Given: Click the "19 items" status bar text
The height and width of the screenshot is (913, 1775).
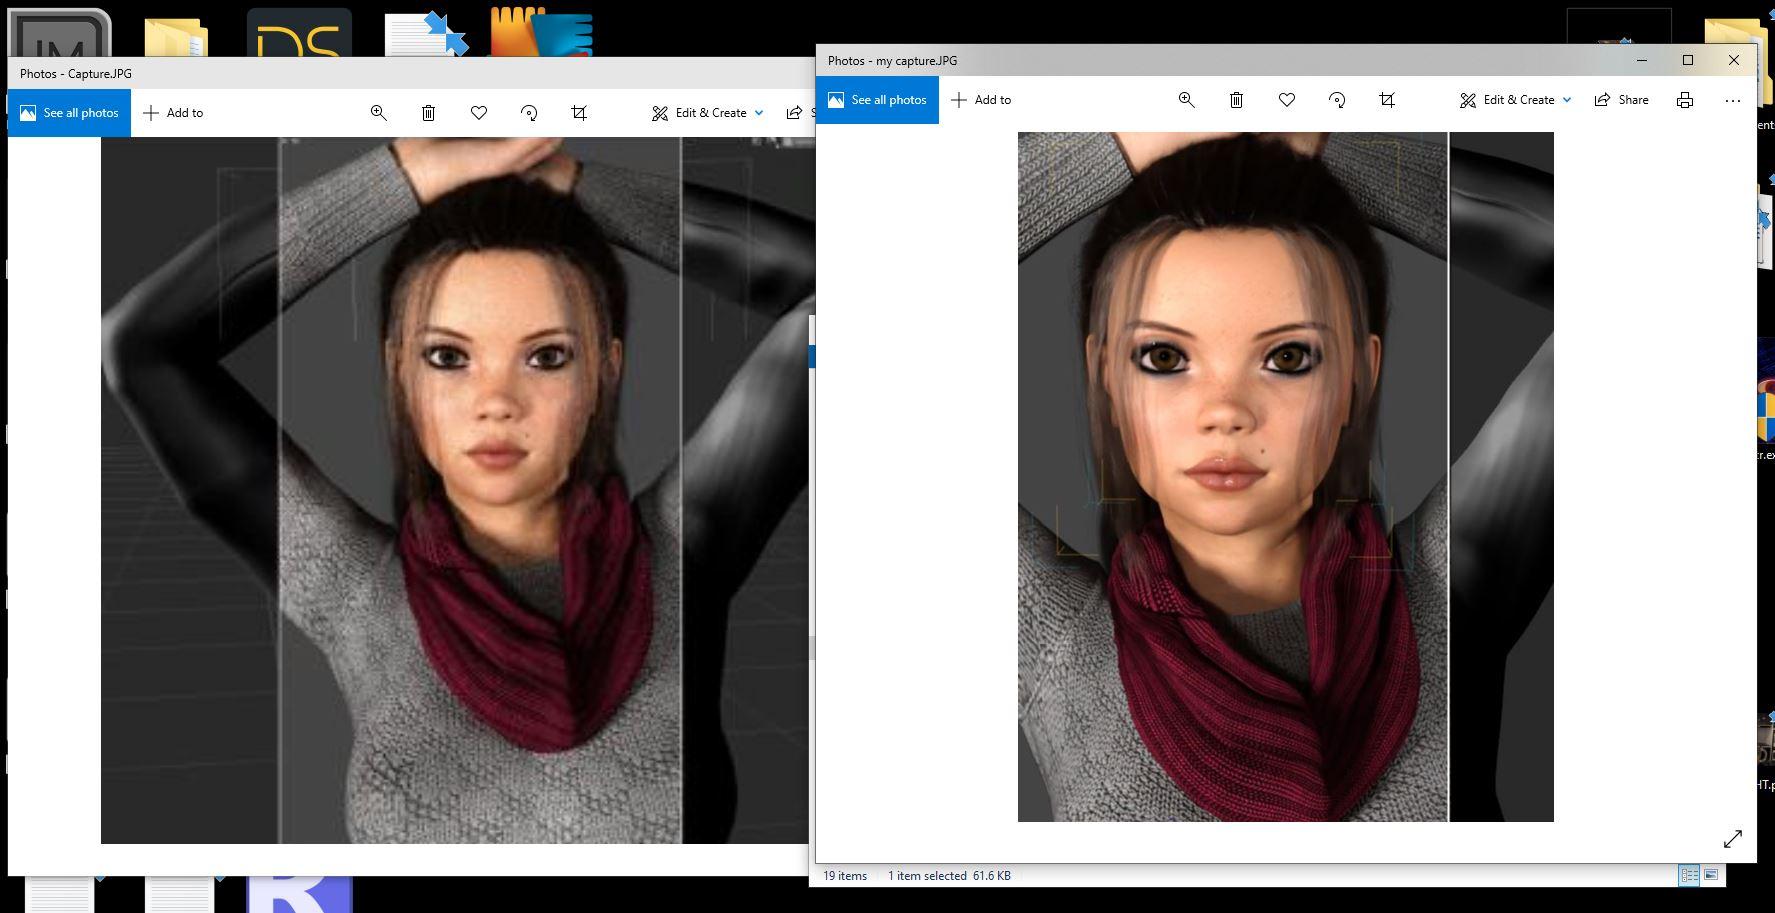Looking at the screenshot, I should click(x=845, y=876).
